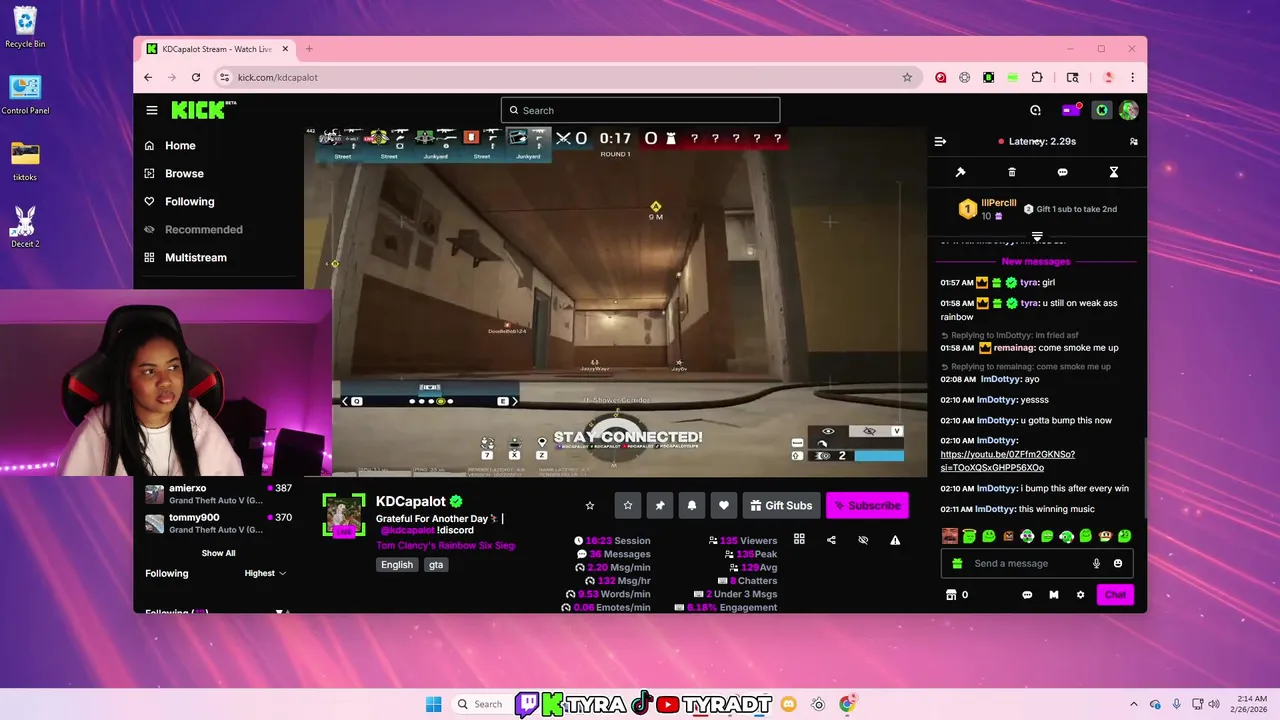
Task: Click the Browse icon in the sidebar
Action: click(x=150, y=173)
